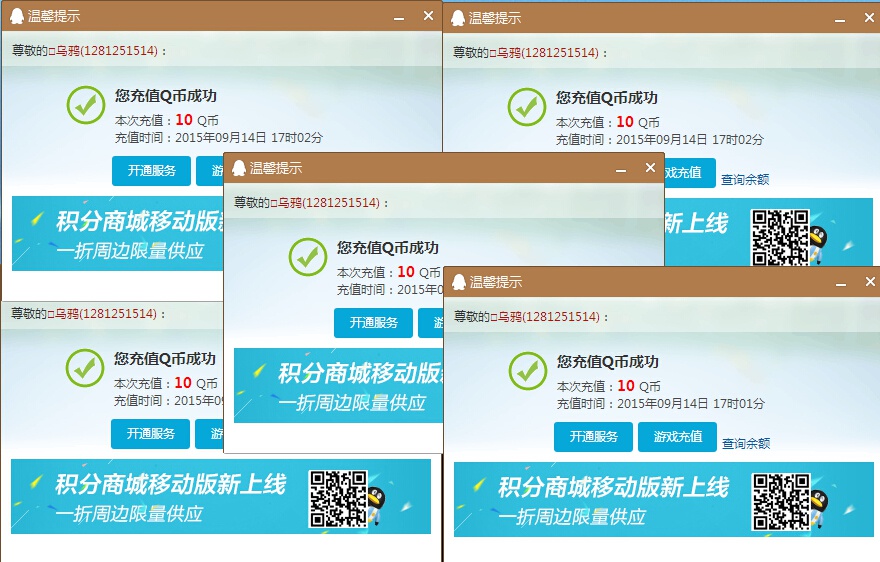Click the QR code in the 17时01分 window banner
The image size is (880, 562).
(x=781, y=501)
